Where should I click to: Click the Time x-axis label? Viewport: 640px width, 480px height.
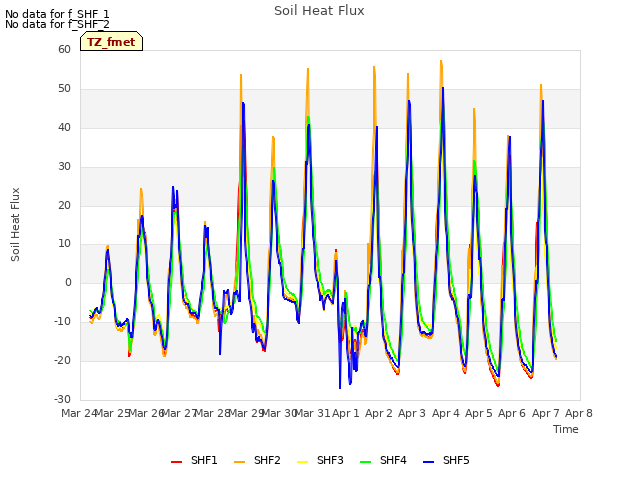(x=566, y=429)
